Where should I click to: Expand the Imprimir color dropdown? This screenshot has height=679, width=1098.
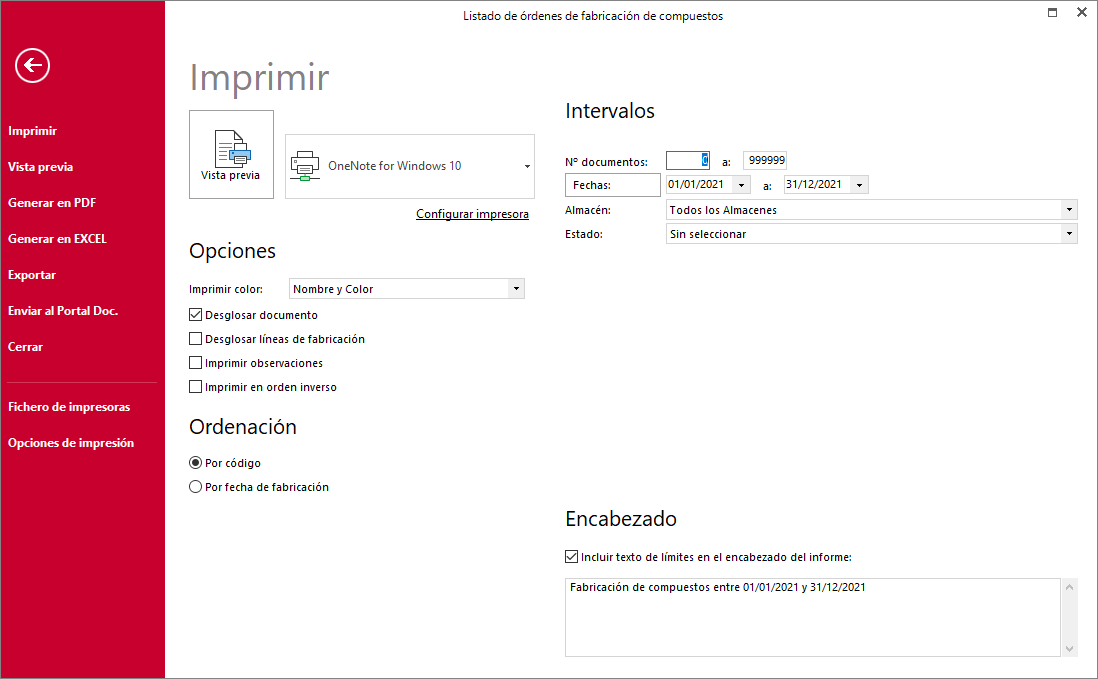pos(516,288)
